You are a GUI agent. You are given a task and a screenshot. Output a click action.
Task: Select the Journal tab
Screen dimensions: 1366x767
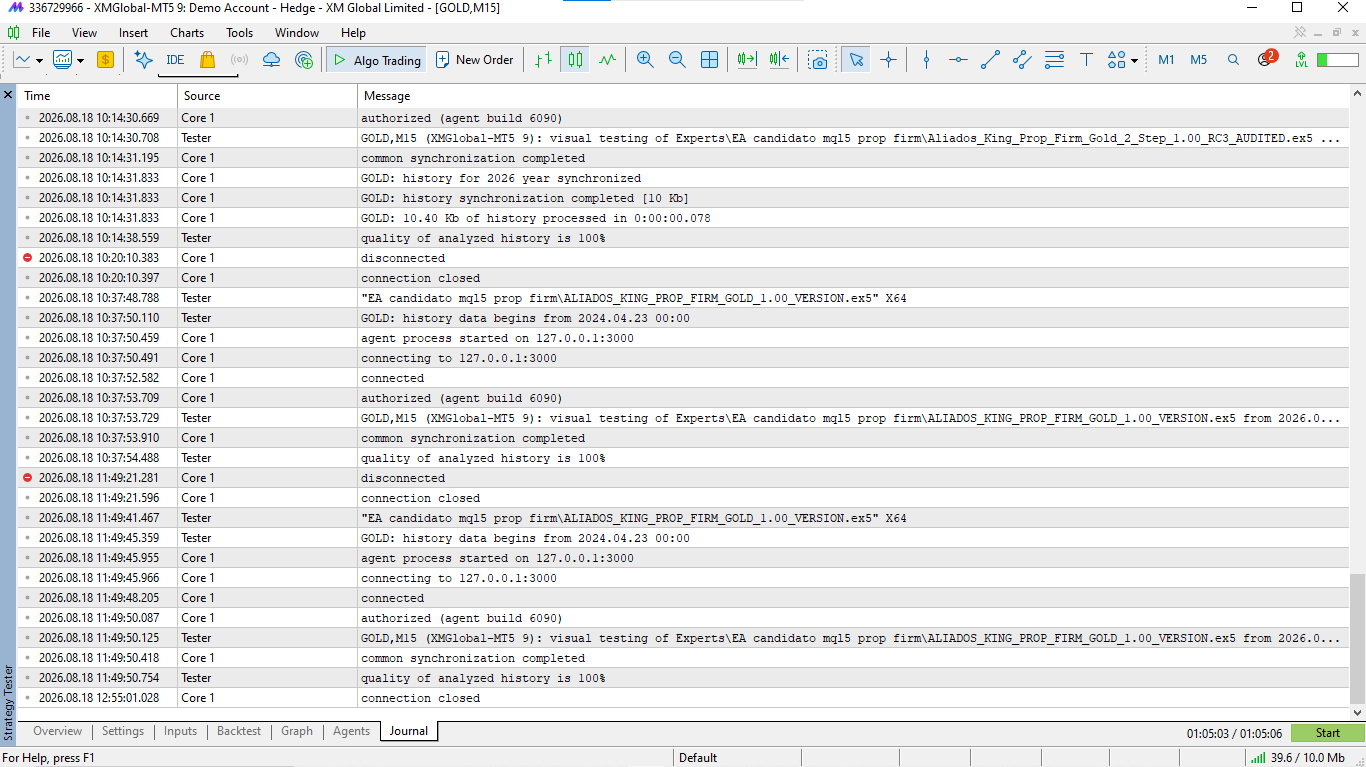tap(409, 731)
